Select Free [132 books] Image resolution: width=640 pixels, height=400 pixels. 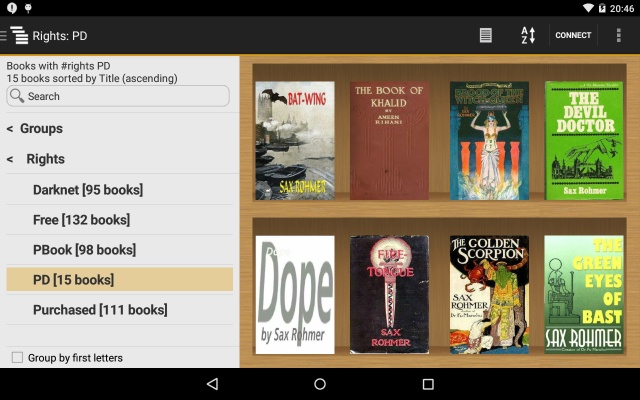120,220
